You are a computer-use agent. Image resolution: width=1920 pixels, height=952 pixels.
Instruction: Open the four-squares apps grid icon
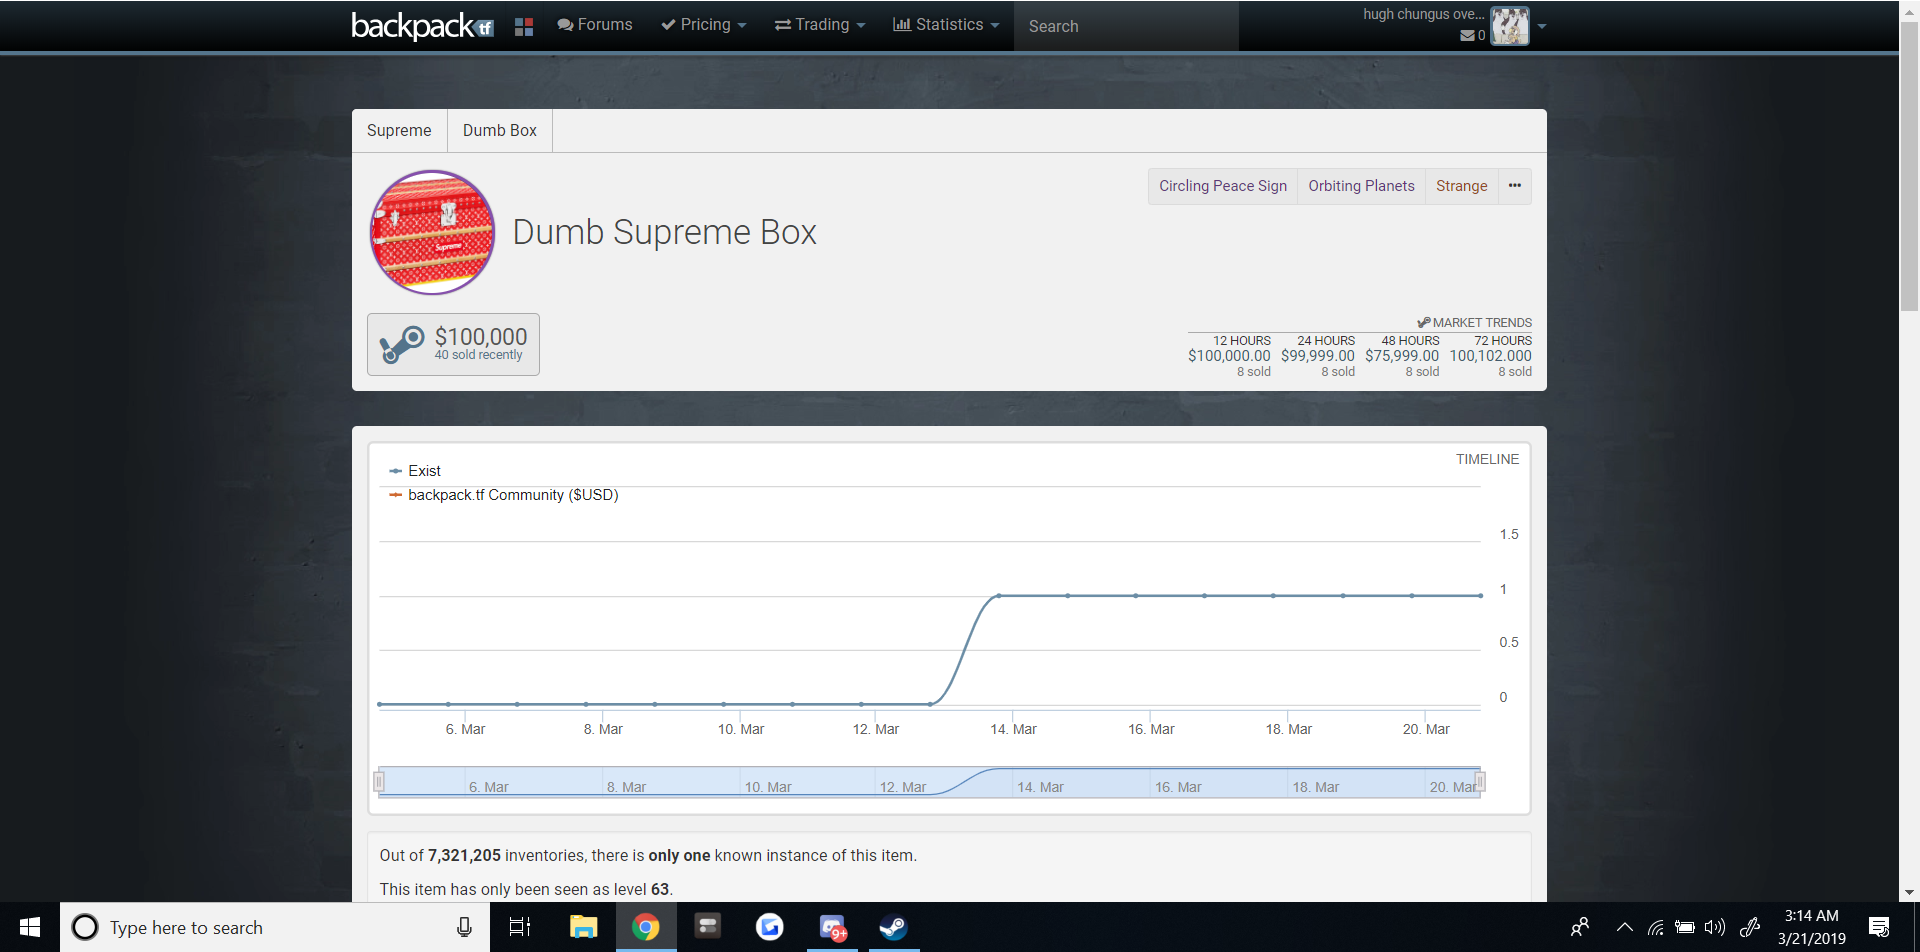tap(524, 26)
